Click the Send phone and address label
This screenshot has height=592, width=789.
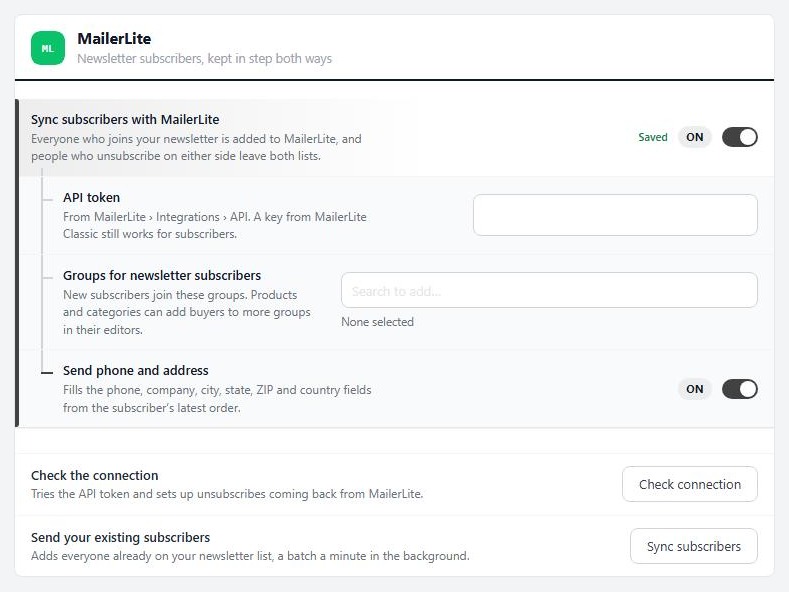[135, 371]
